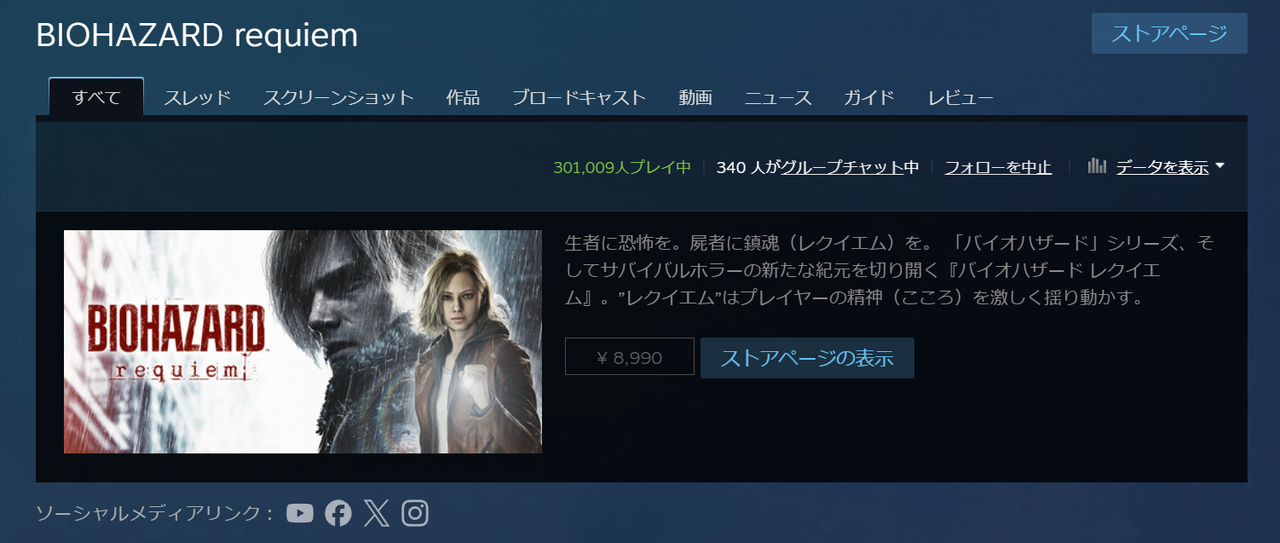Open the スクリーンショット tab
Screen dimensions: 1280x543
click(338, 97)
